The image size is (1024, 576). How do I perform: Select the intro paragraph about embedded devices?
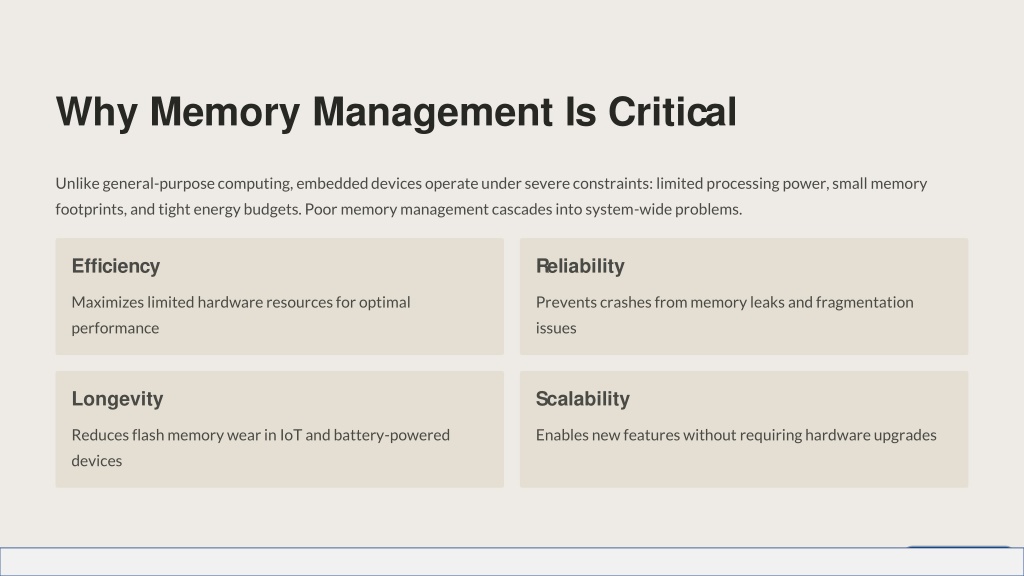[491, 196]
